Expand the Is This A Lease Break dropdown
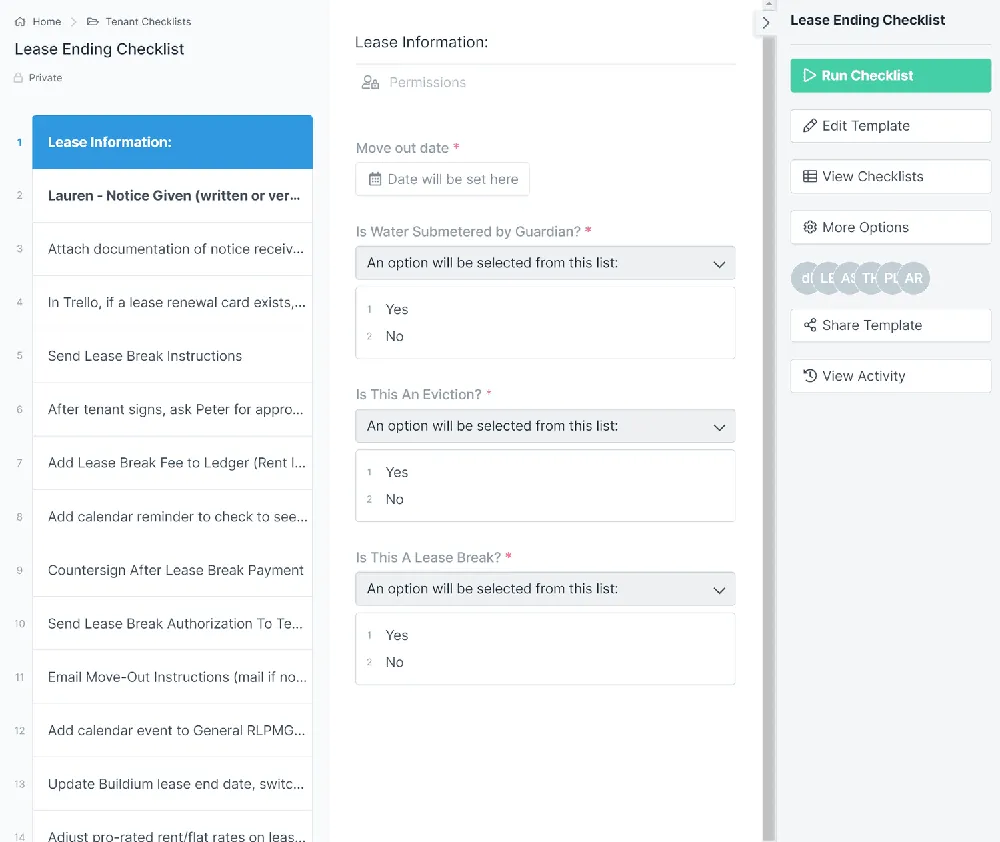Viewport: 1000px width, 842px height. point(545,589)
